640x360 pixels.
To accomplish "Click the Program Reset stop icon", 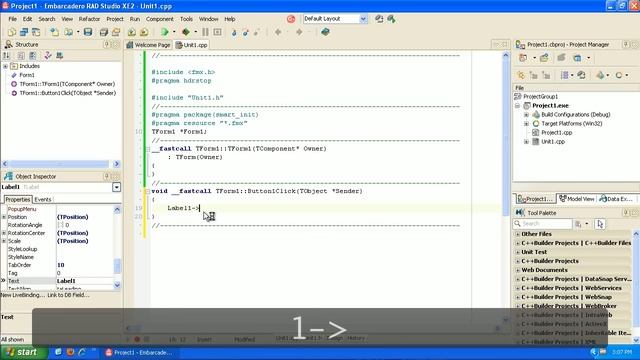I will coord(217,32).
